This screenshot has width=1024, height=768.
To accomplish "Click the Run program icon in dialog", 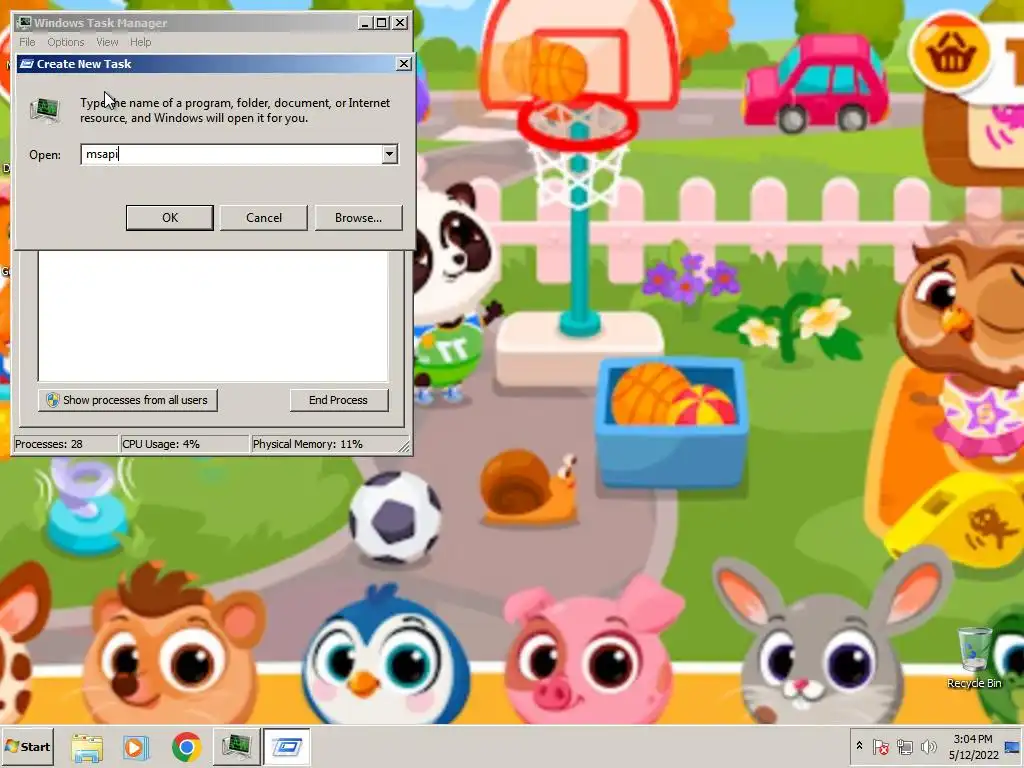I will click(45, 110).
